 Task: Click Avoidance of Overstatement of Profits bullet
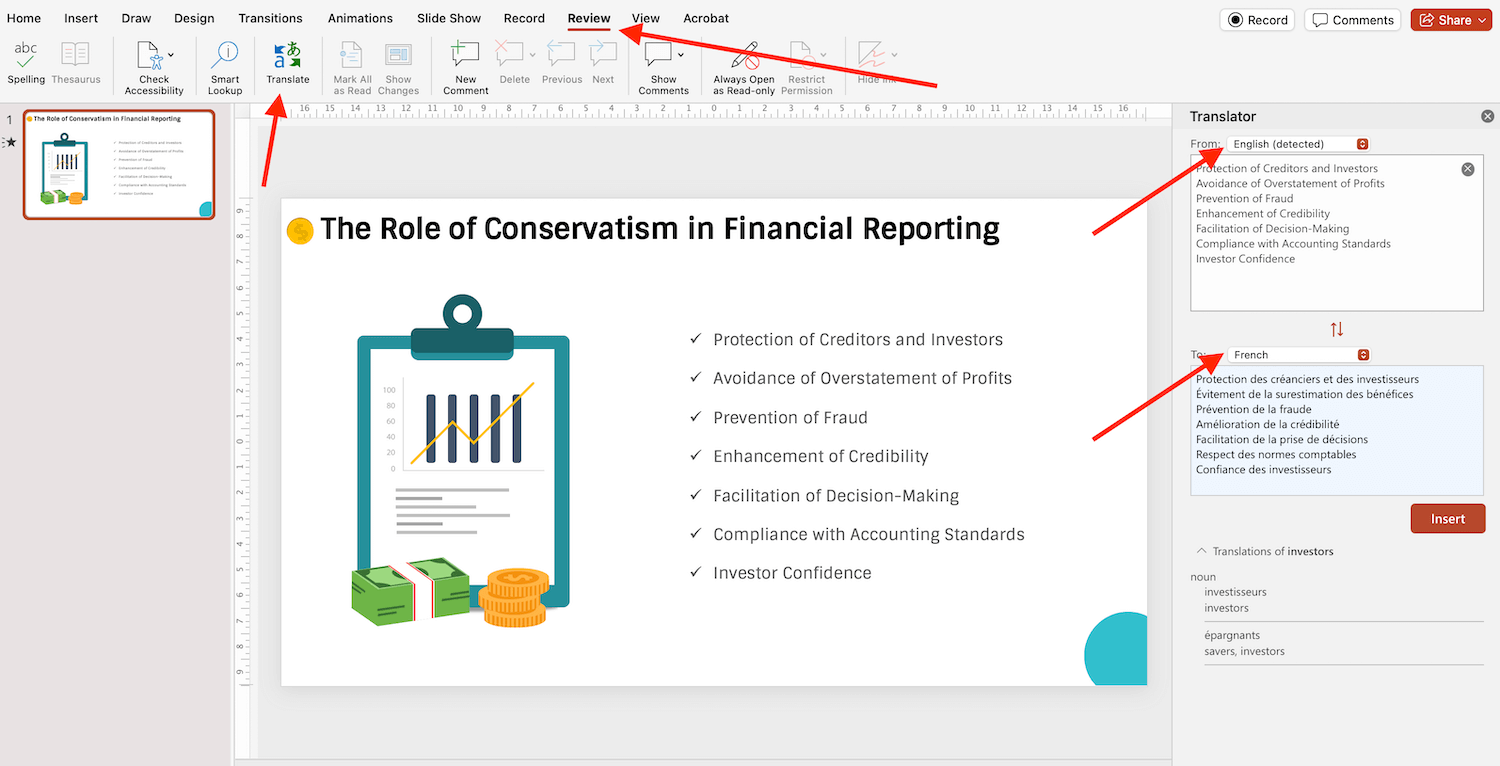[862, 378]
